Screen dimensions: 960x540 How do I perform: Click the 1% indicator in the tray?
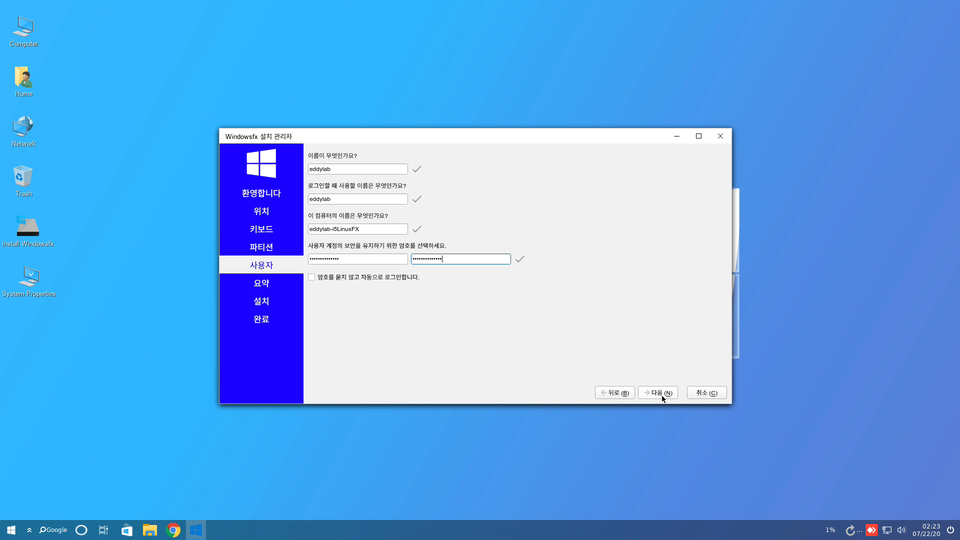click(830, 530)
